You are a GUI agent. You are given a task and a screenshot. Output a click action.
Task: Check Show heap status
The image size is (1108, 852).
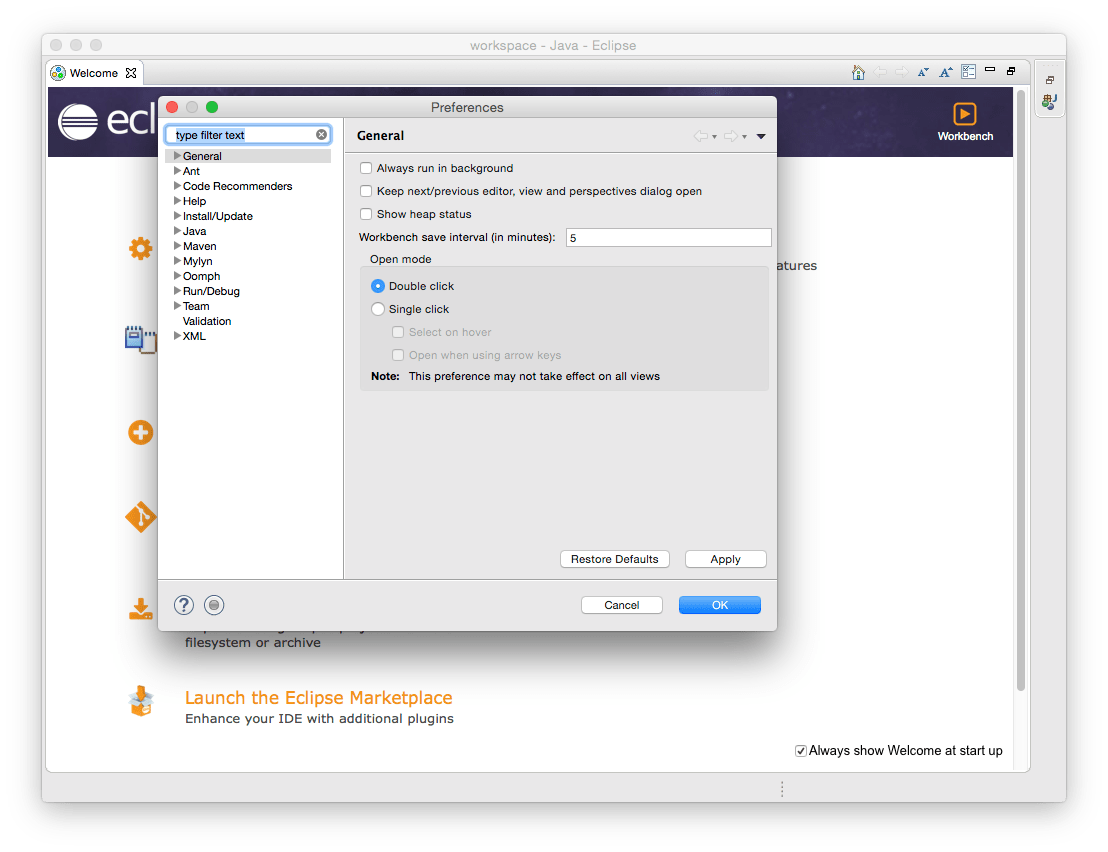coord(366,213)
